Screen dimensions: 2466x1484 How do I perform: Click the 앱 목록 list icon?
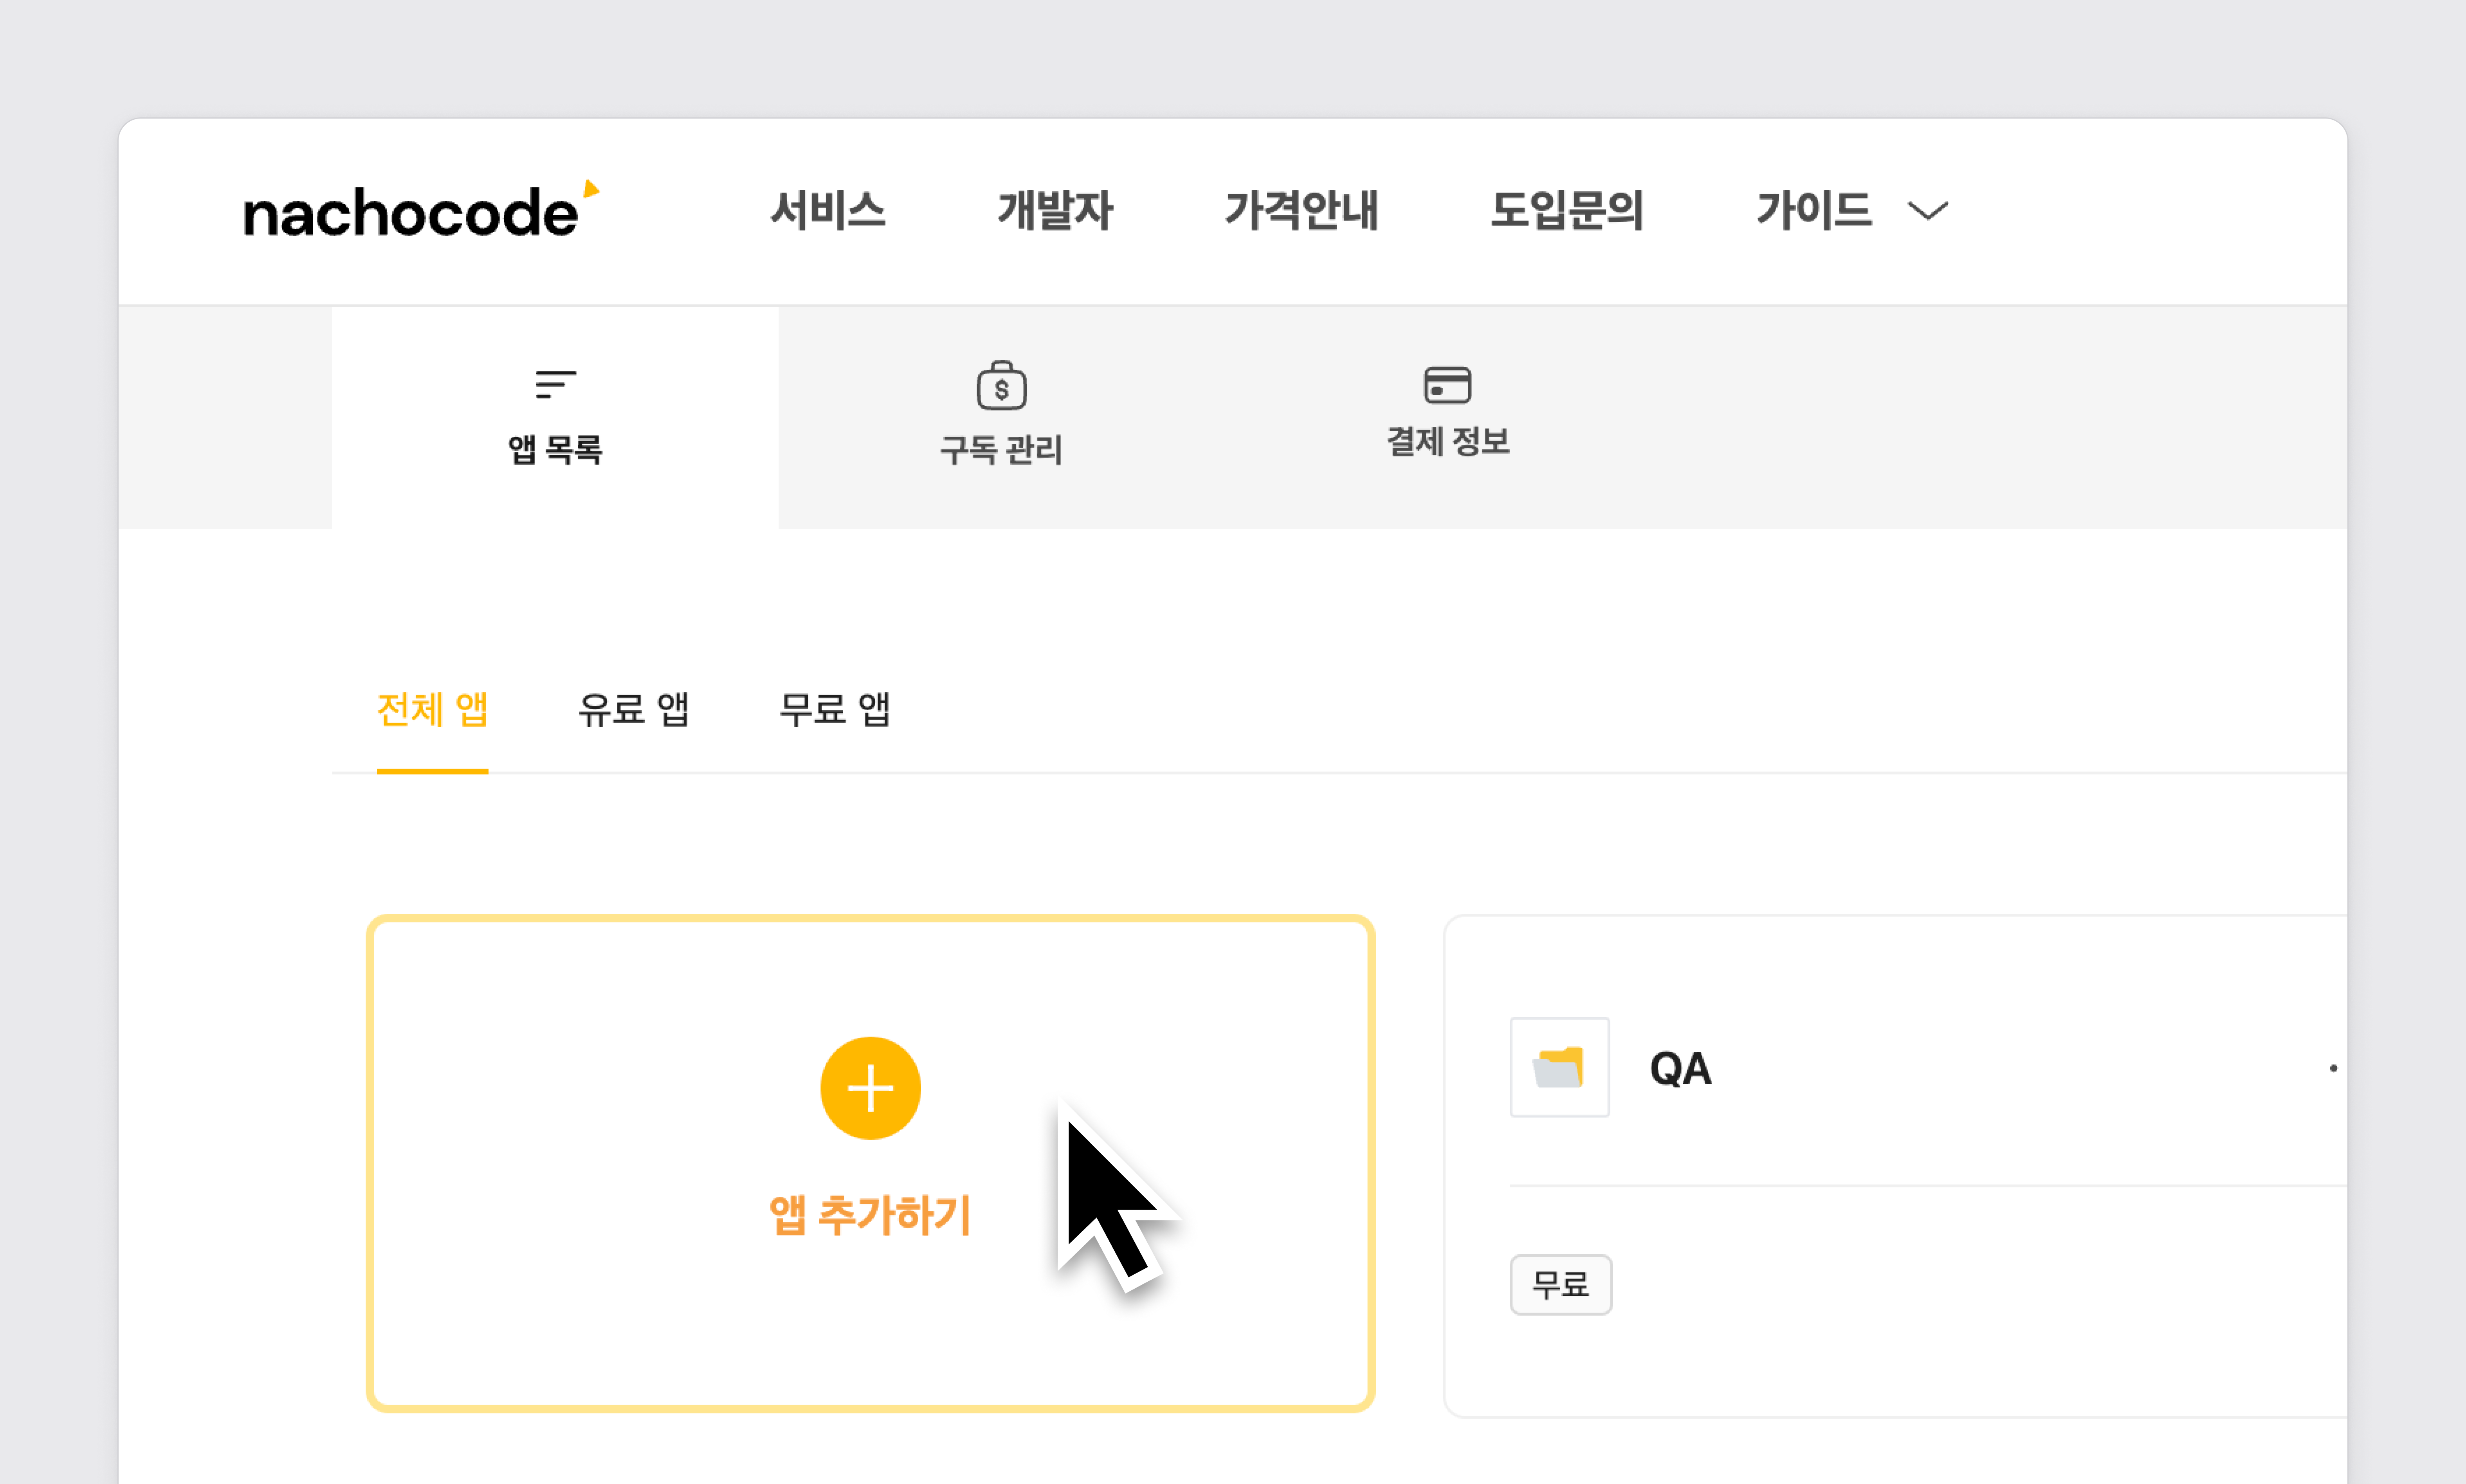(x=555, y=384)
